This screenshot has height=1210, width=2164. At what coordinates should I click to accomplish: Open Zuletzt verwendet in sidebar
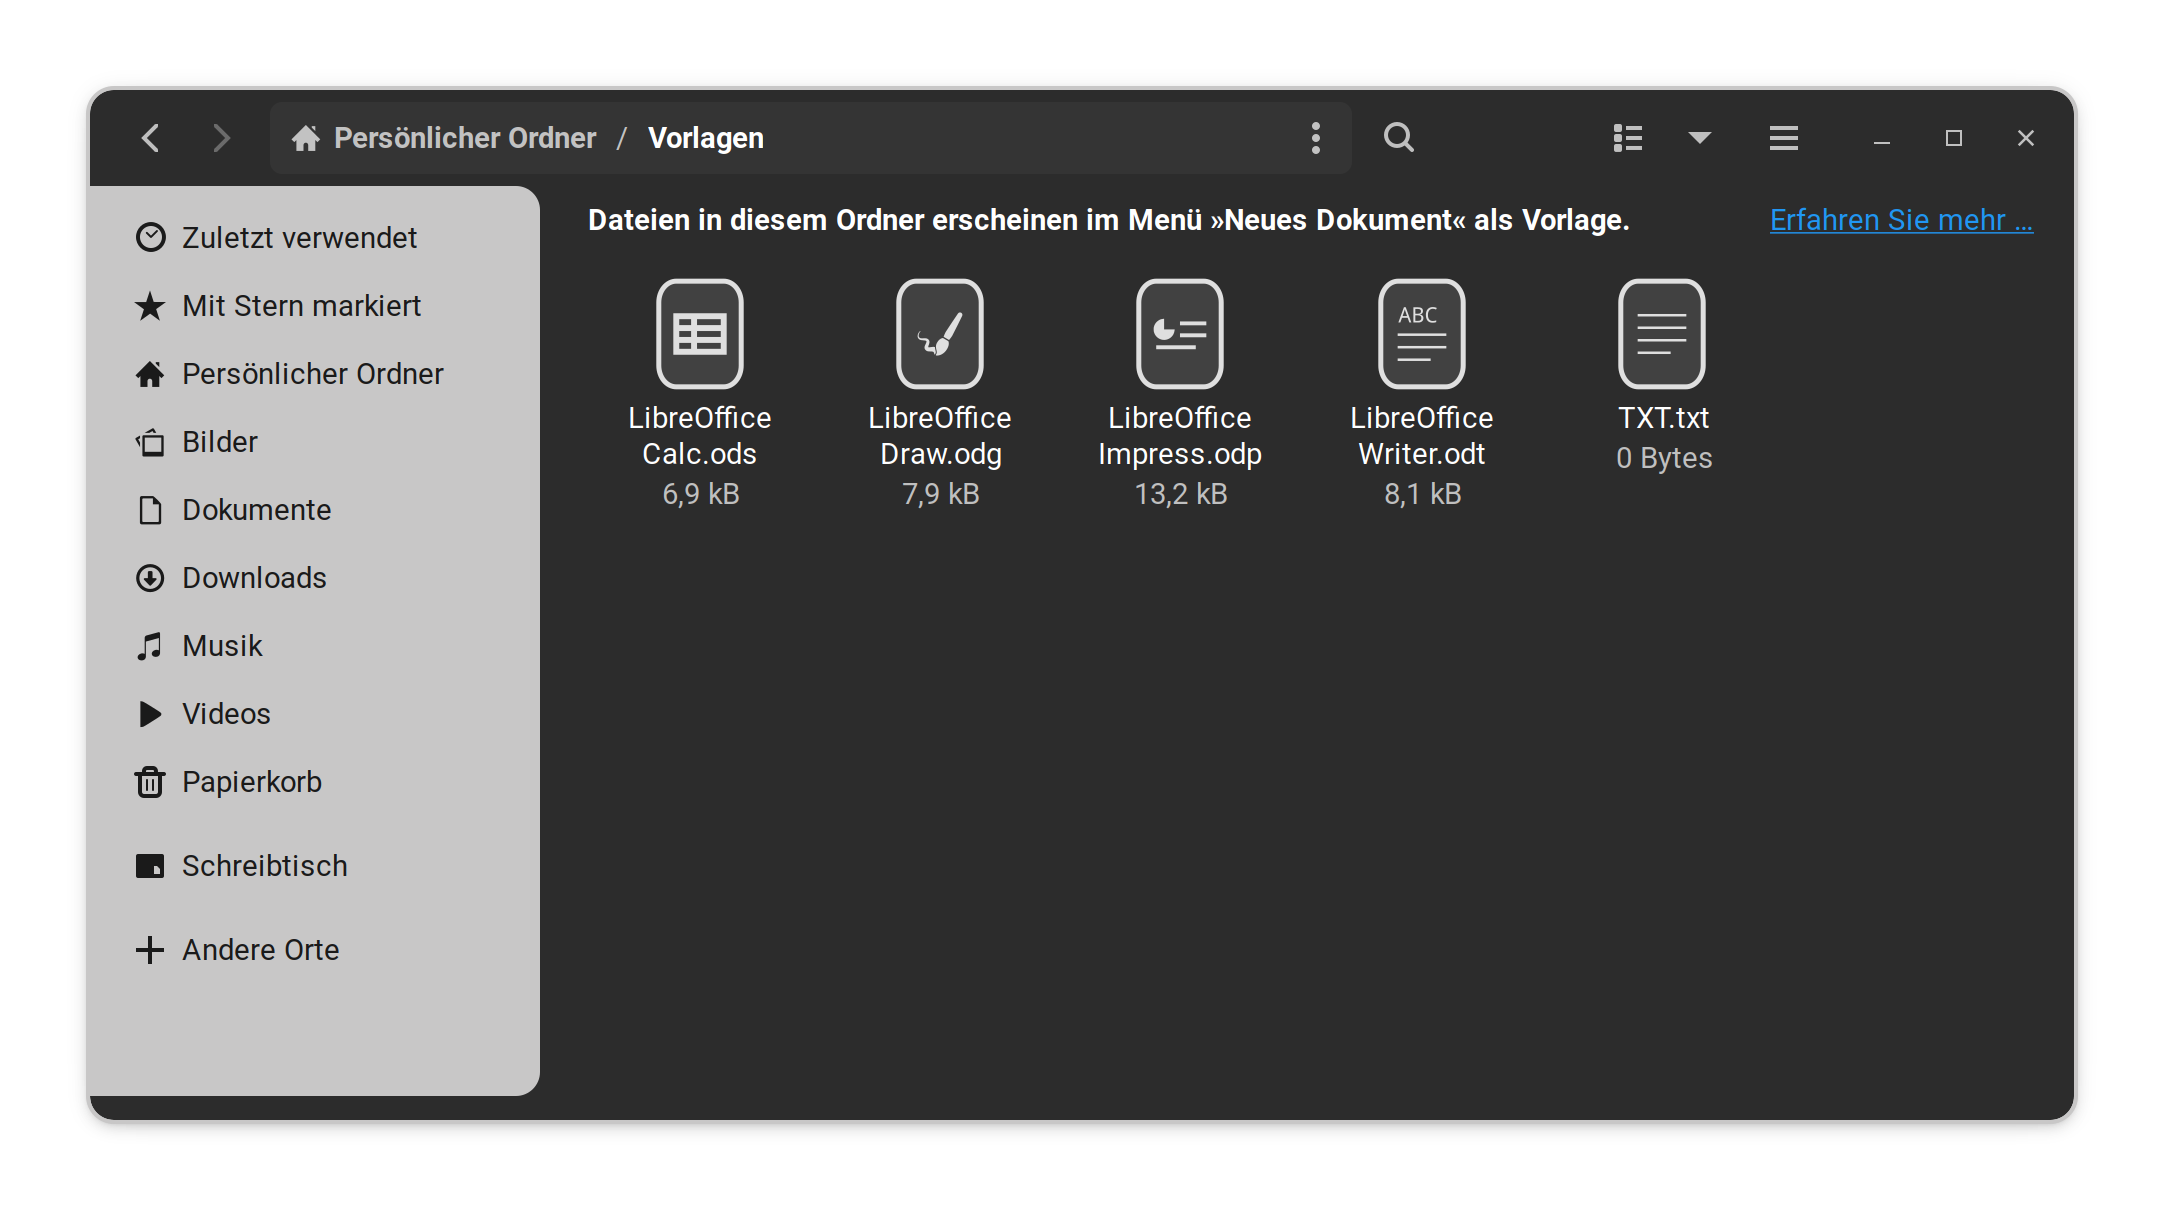coord(298,238)
